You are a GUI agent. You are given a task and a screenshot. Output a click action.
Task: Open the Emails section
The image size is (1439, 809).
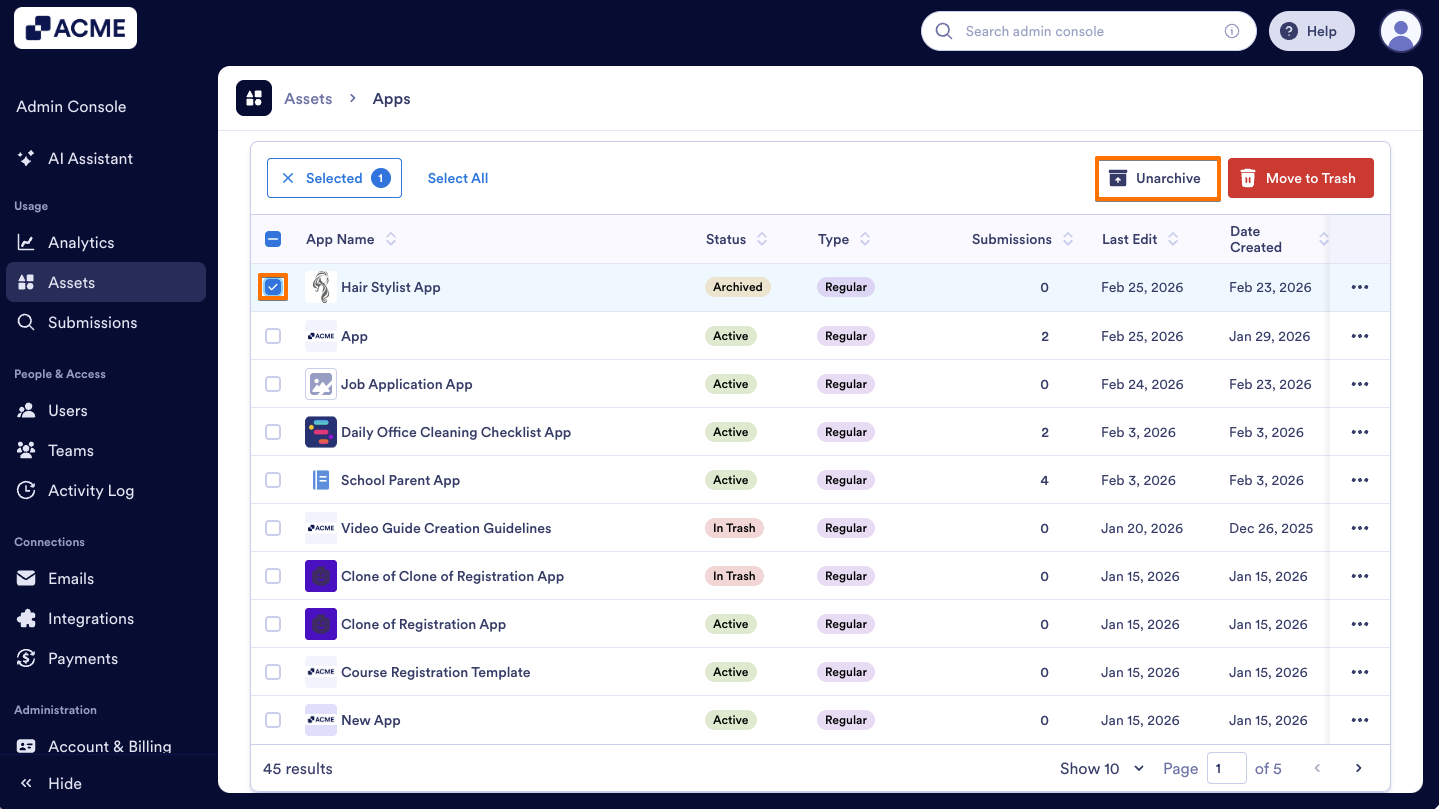(69, 578)
